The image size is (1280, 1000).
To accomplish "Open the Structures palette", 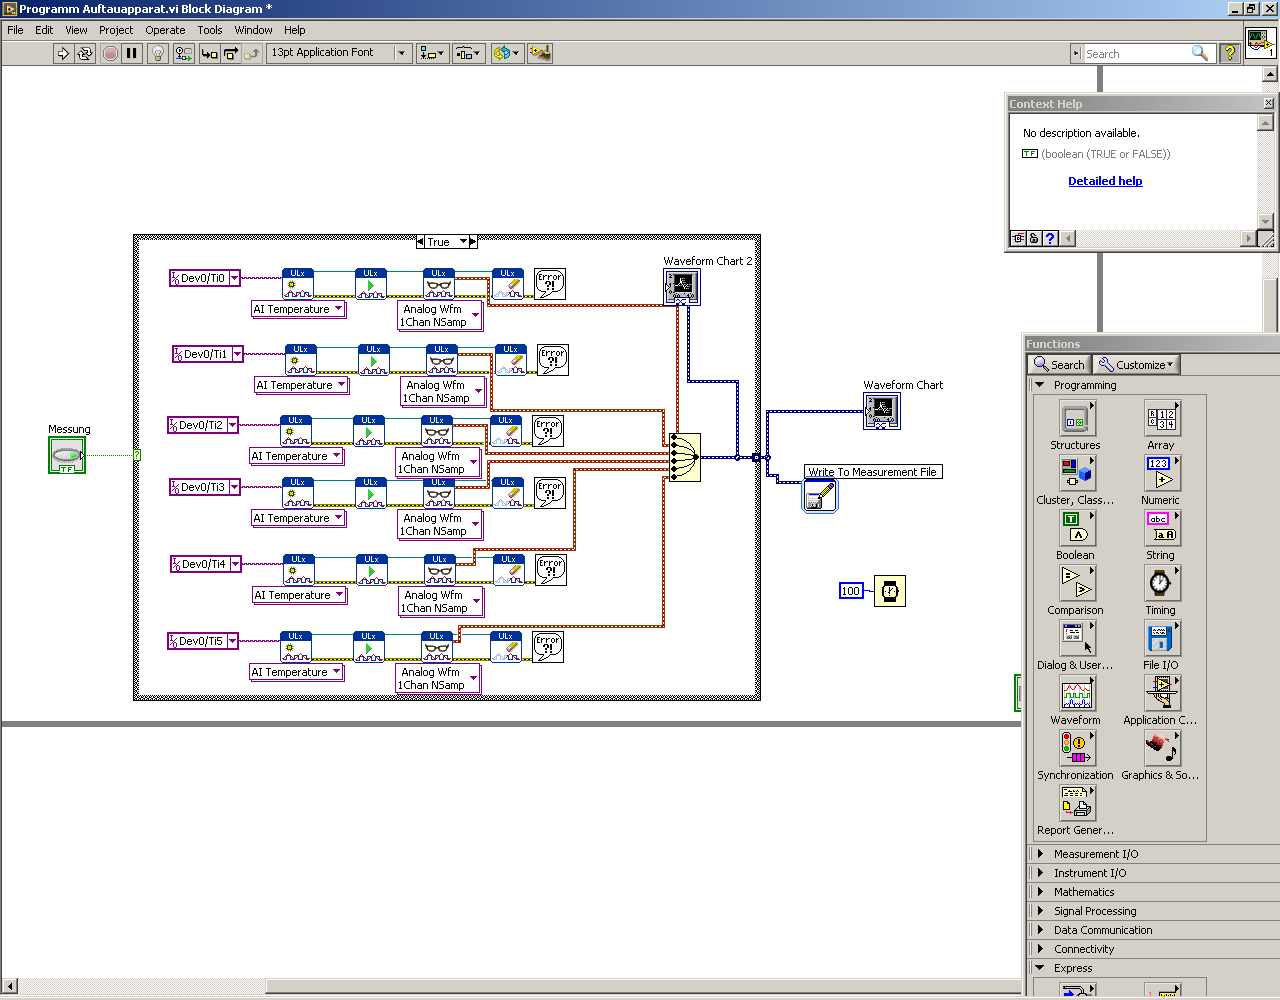I will coord(1075,419).
